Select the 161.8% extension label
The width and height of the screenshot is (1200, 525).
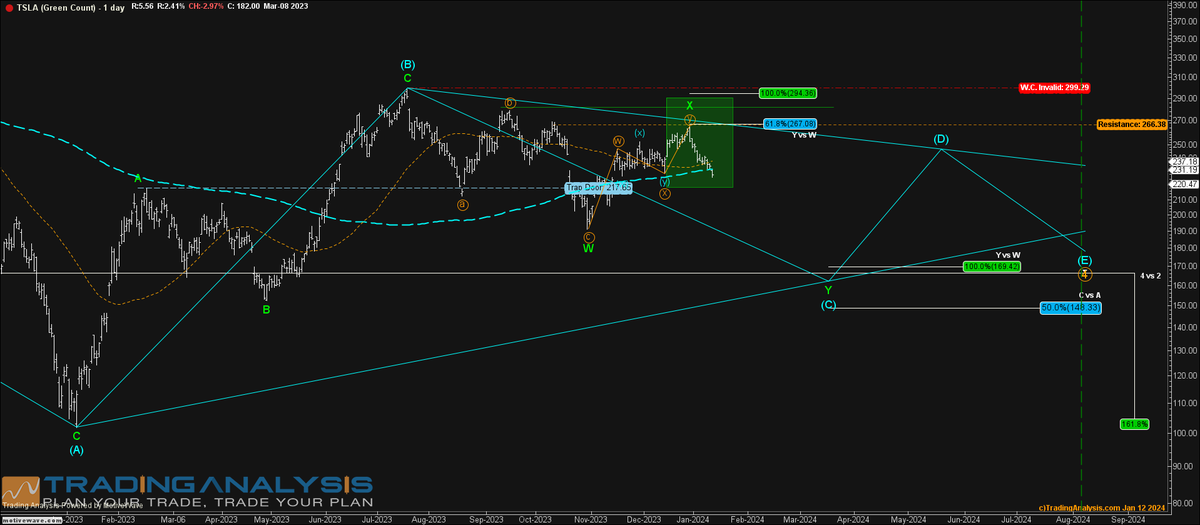(1134, 424)
